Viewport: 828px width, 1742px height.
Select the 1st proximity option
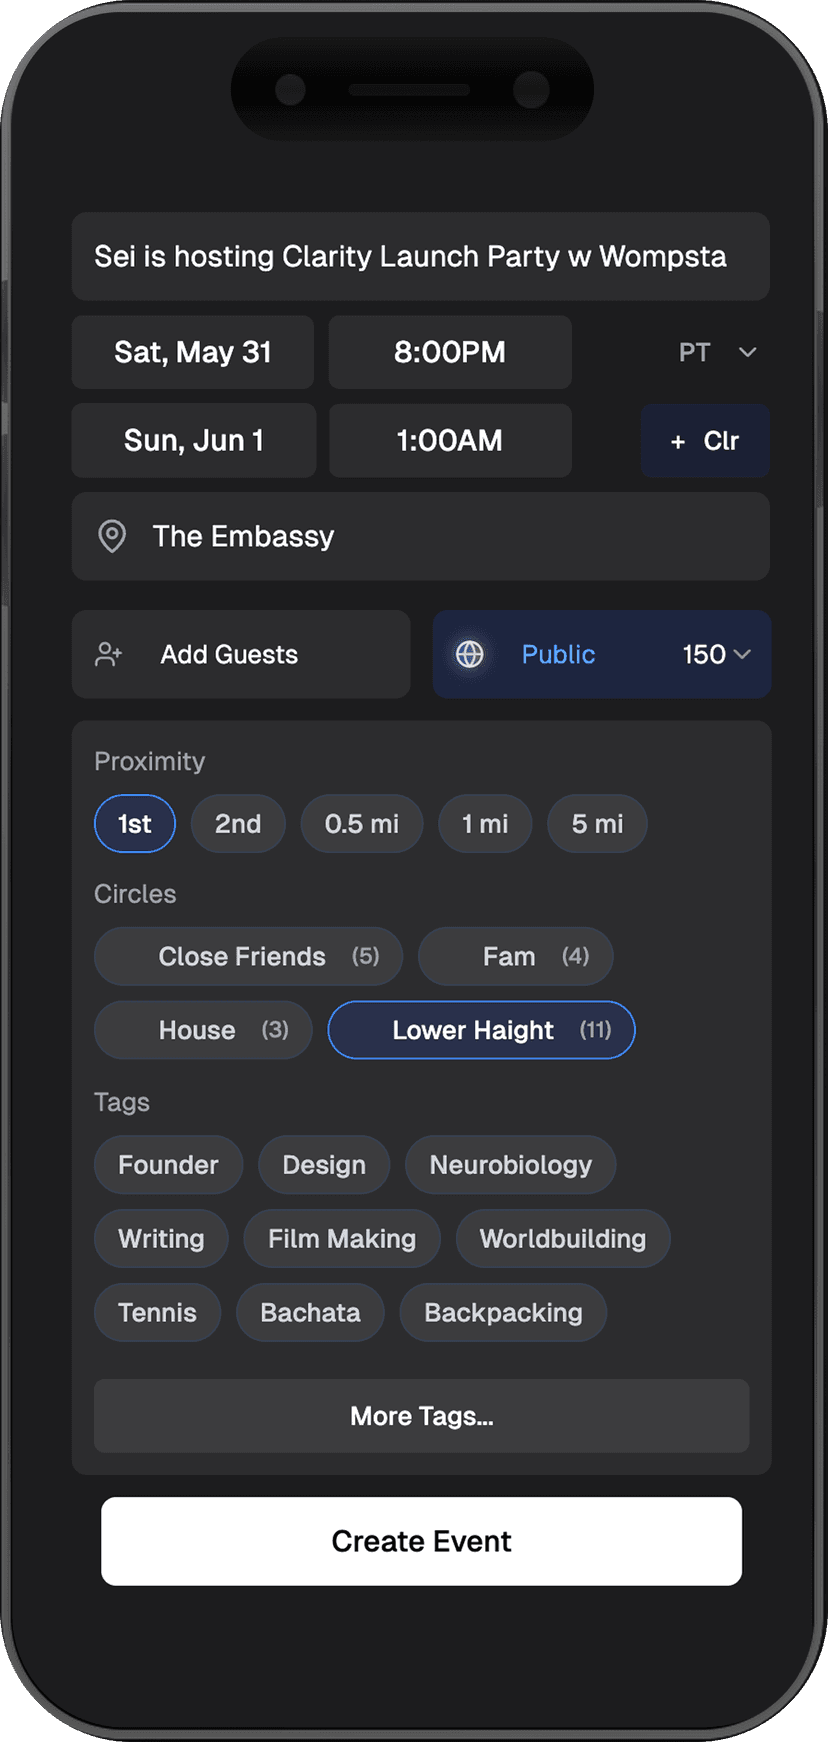134,823
